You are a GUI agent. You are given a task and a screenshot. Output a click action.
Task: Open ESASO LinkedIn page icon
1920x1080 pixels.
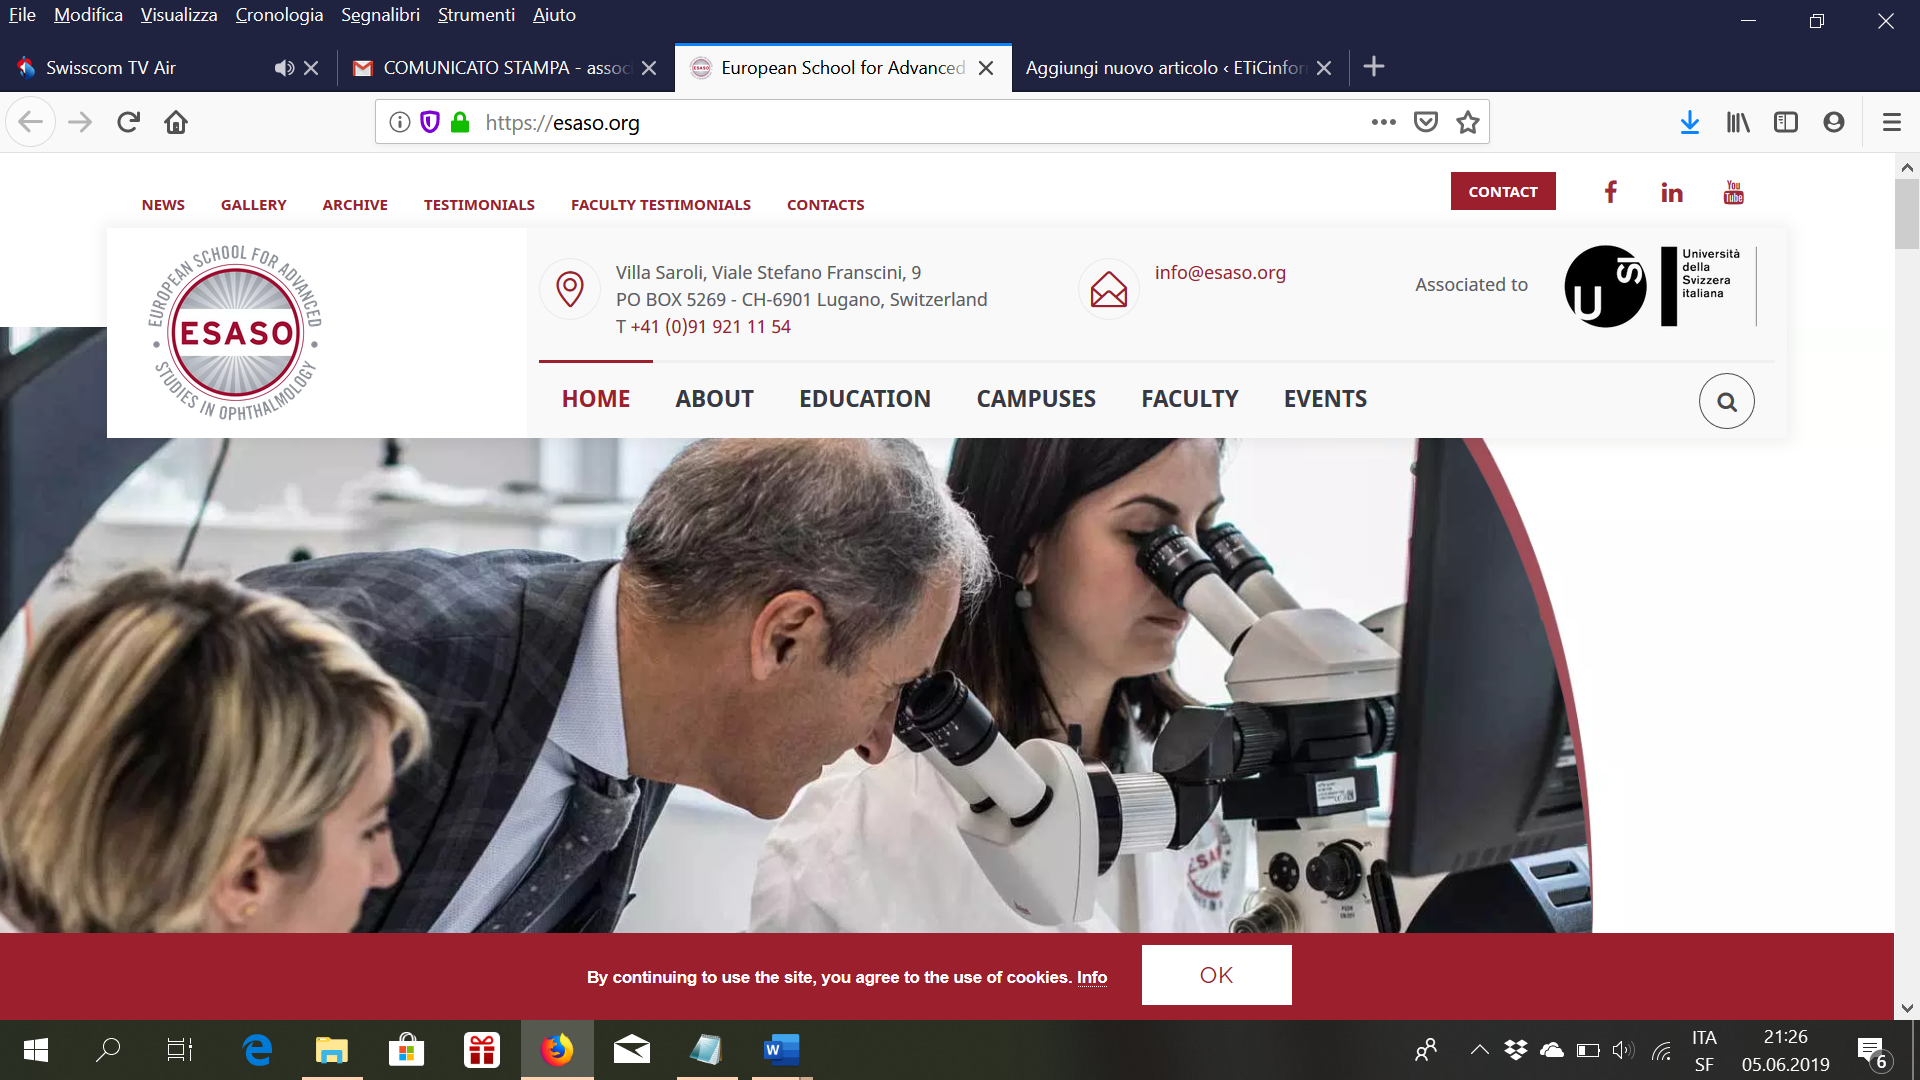1671,192
